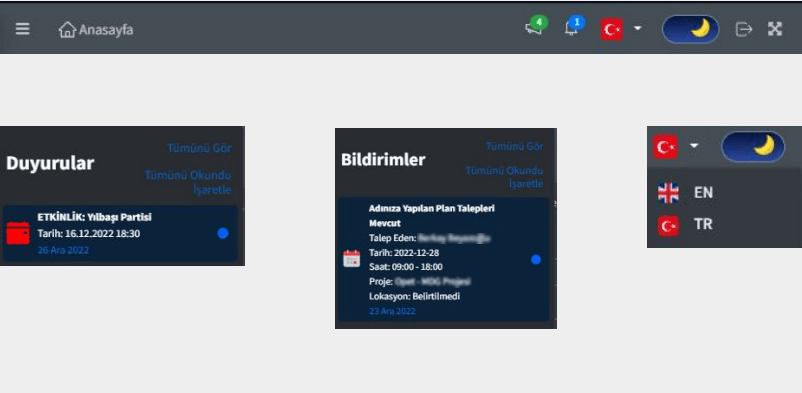This screenshot has height=393, width=802.
Task: Click the Anasayfa home icon
Action: [x=67, y=30]
